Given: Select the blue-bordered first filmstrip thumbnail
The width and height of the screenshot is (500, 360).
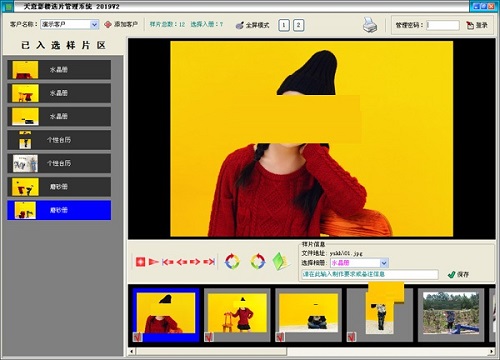Looking at the screenshot, I should click(x=166, y=315).
